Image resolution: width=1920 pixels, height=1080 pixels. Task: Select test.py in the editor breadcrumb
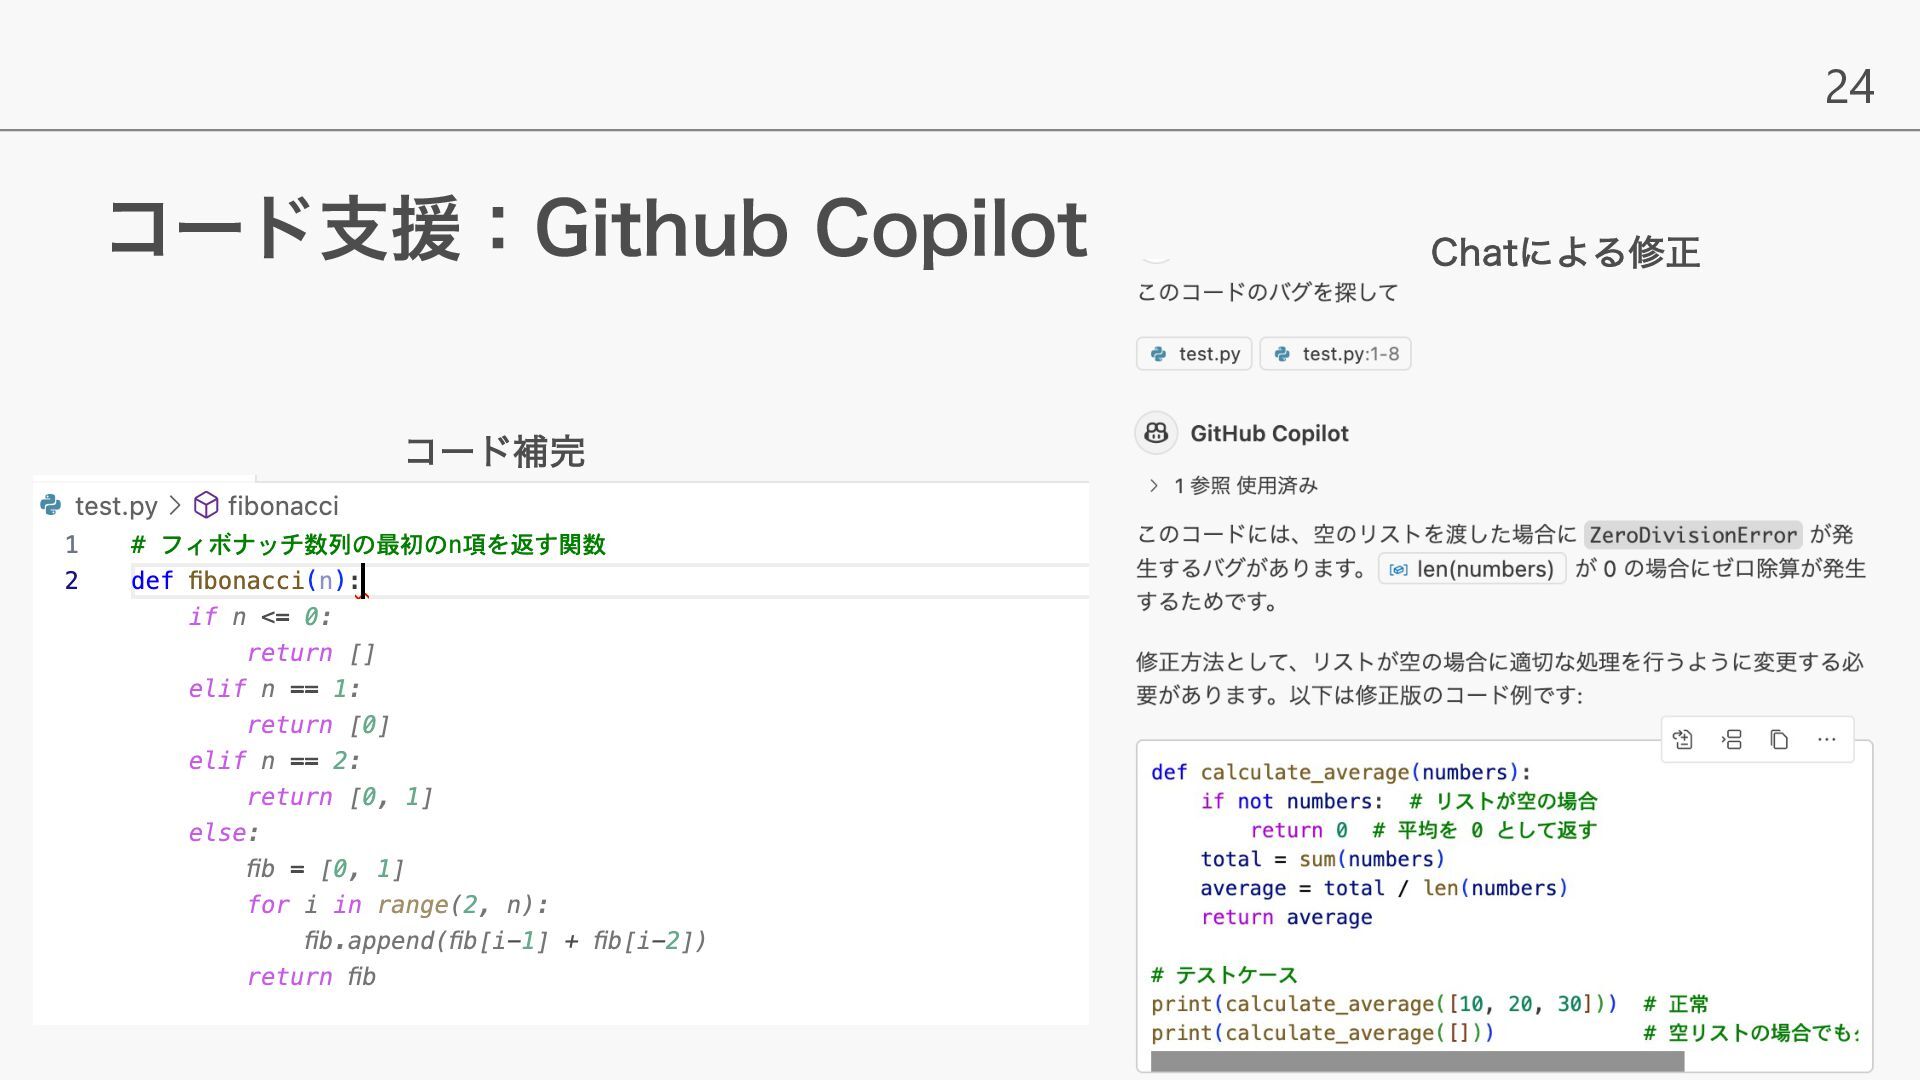click(116, 506)
